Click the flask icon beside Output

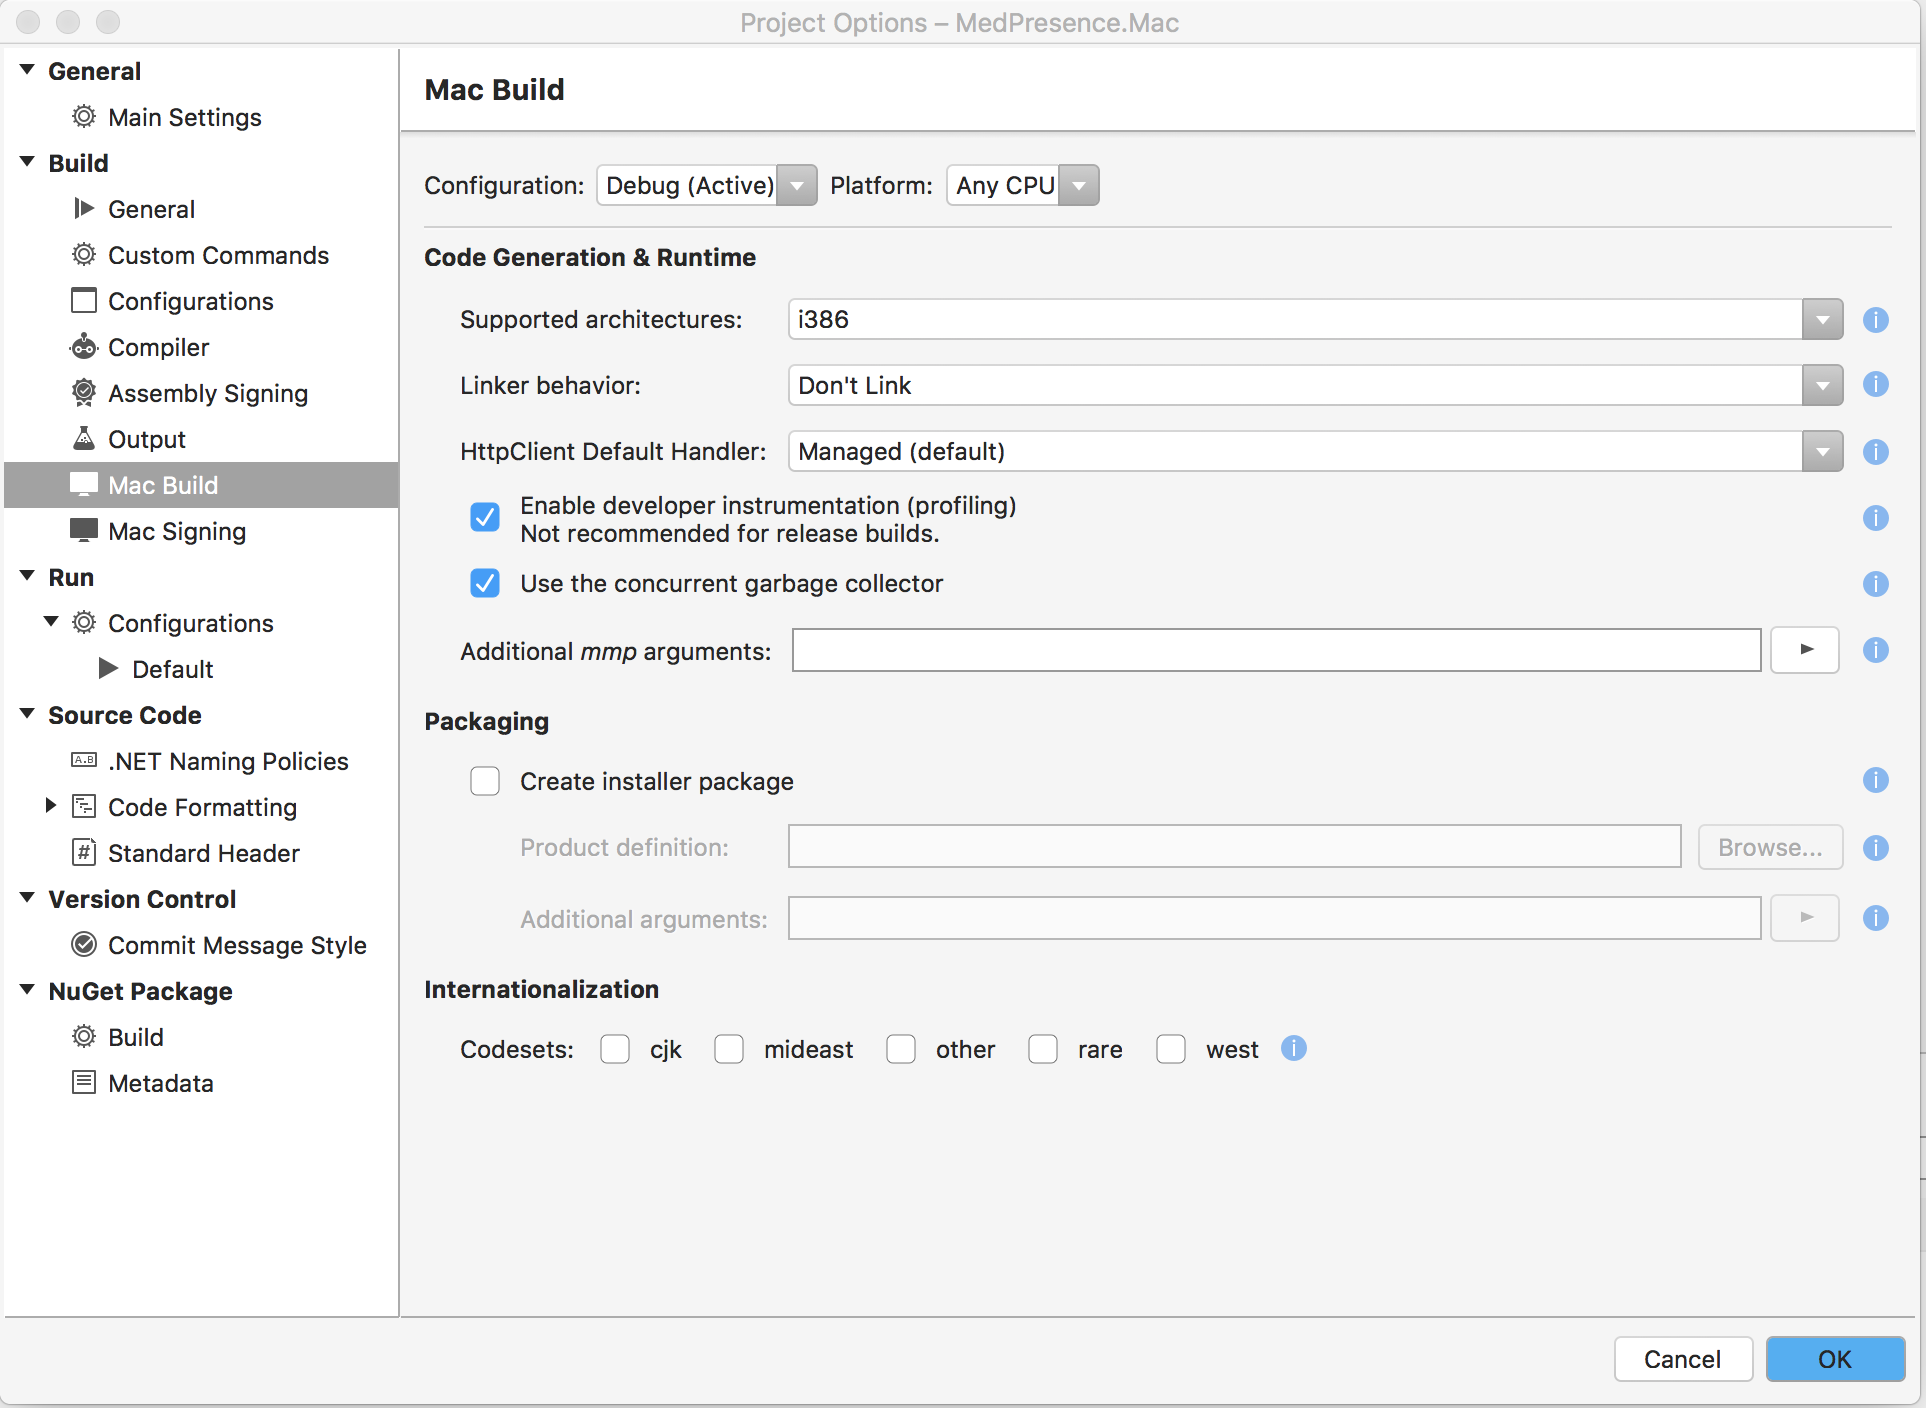(x=84, y=438)
